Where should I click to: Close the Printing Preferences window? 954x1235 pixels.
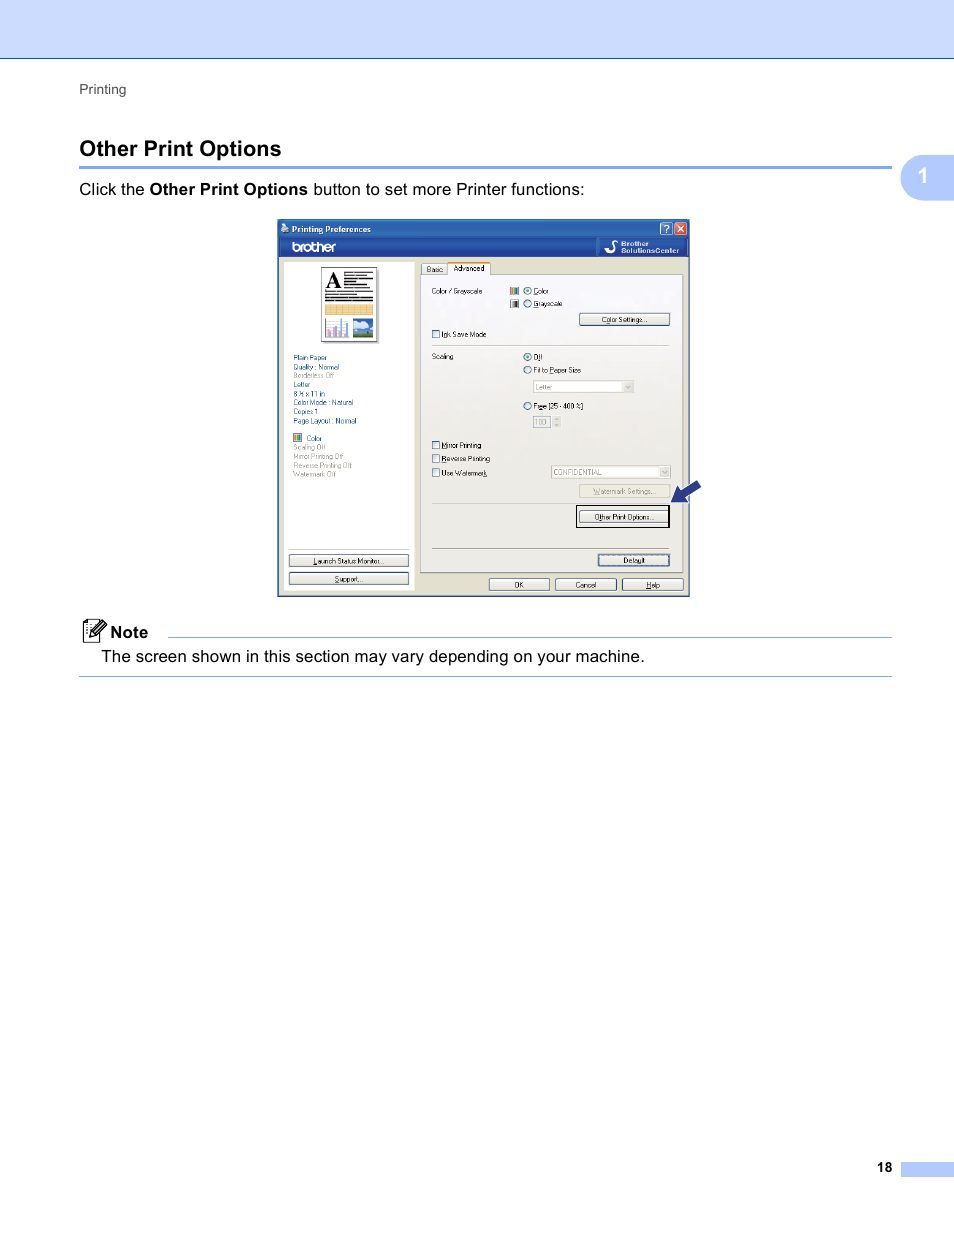point(680,229)
